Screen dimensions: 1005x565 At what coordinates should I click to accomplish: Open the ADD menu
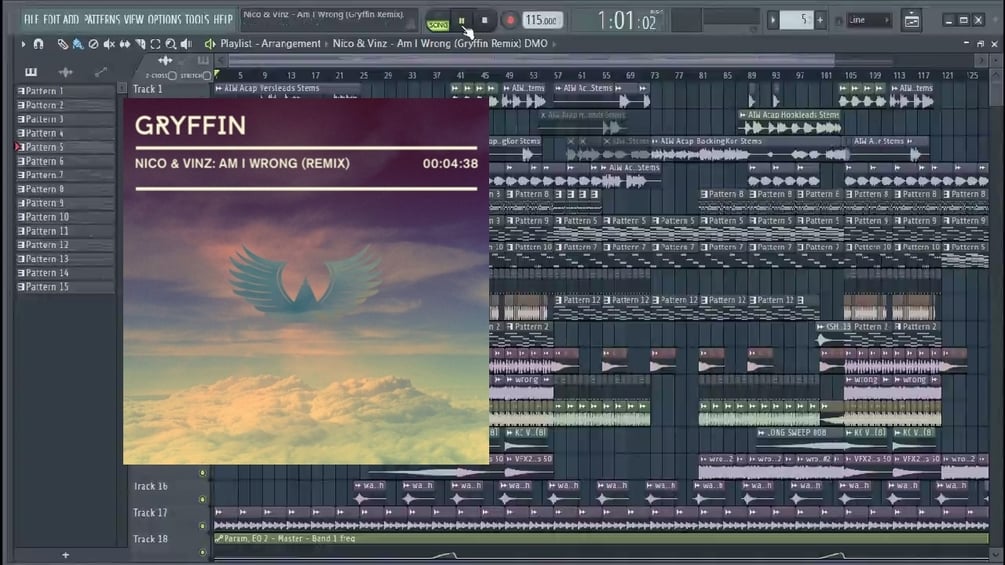(71, 20)
